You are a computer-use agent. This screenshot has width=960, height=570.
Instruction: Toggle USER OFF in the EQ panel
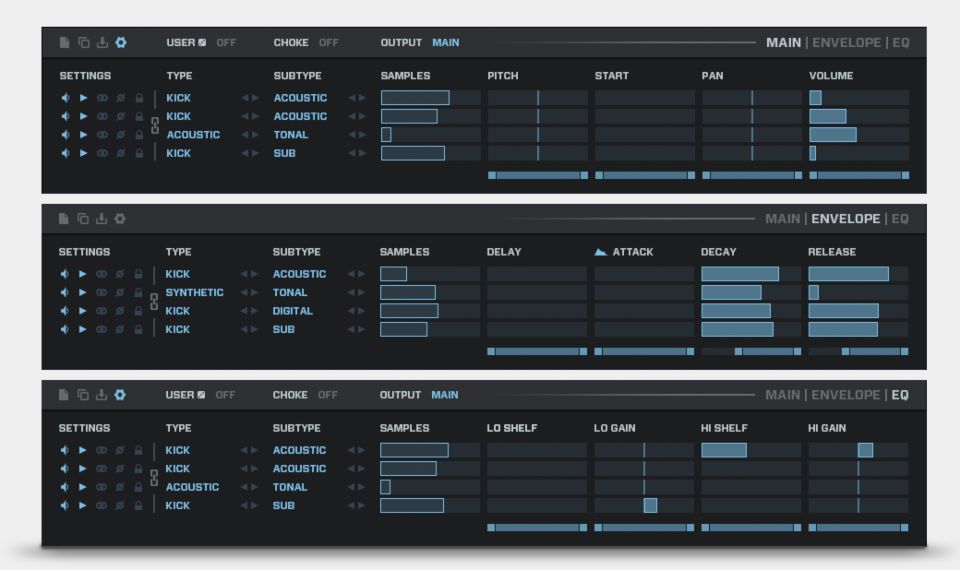tap(223, 394)
